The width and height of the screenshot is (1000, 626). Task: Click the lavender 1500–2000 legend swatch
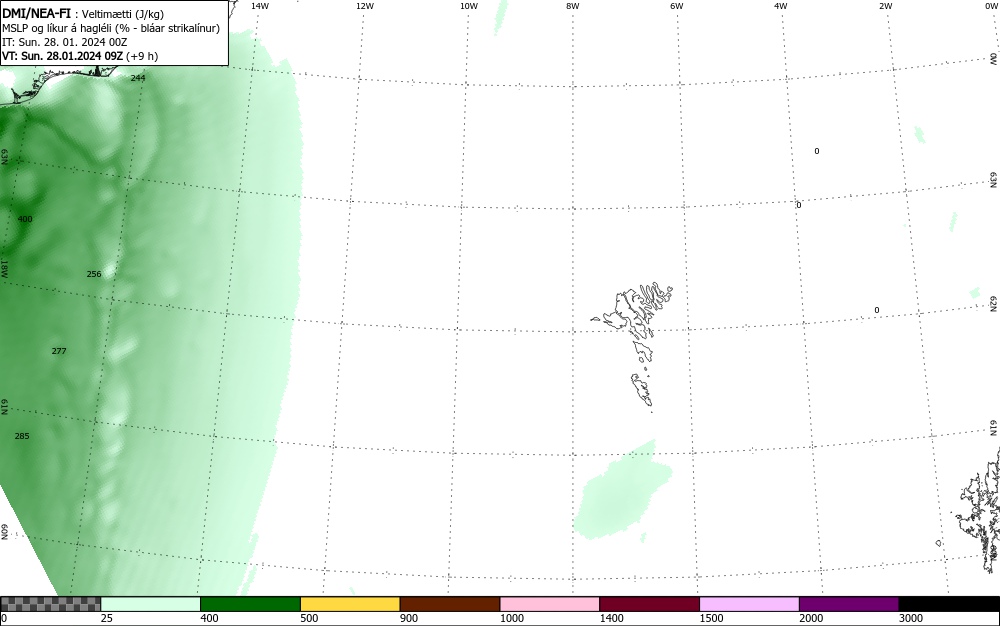[x=749, y=604]
